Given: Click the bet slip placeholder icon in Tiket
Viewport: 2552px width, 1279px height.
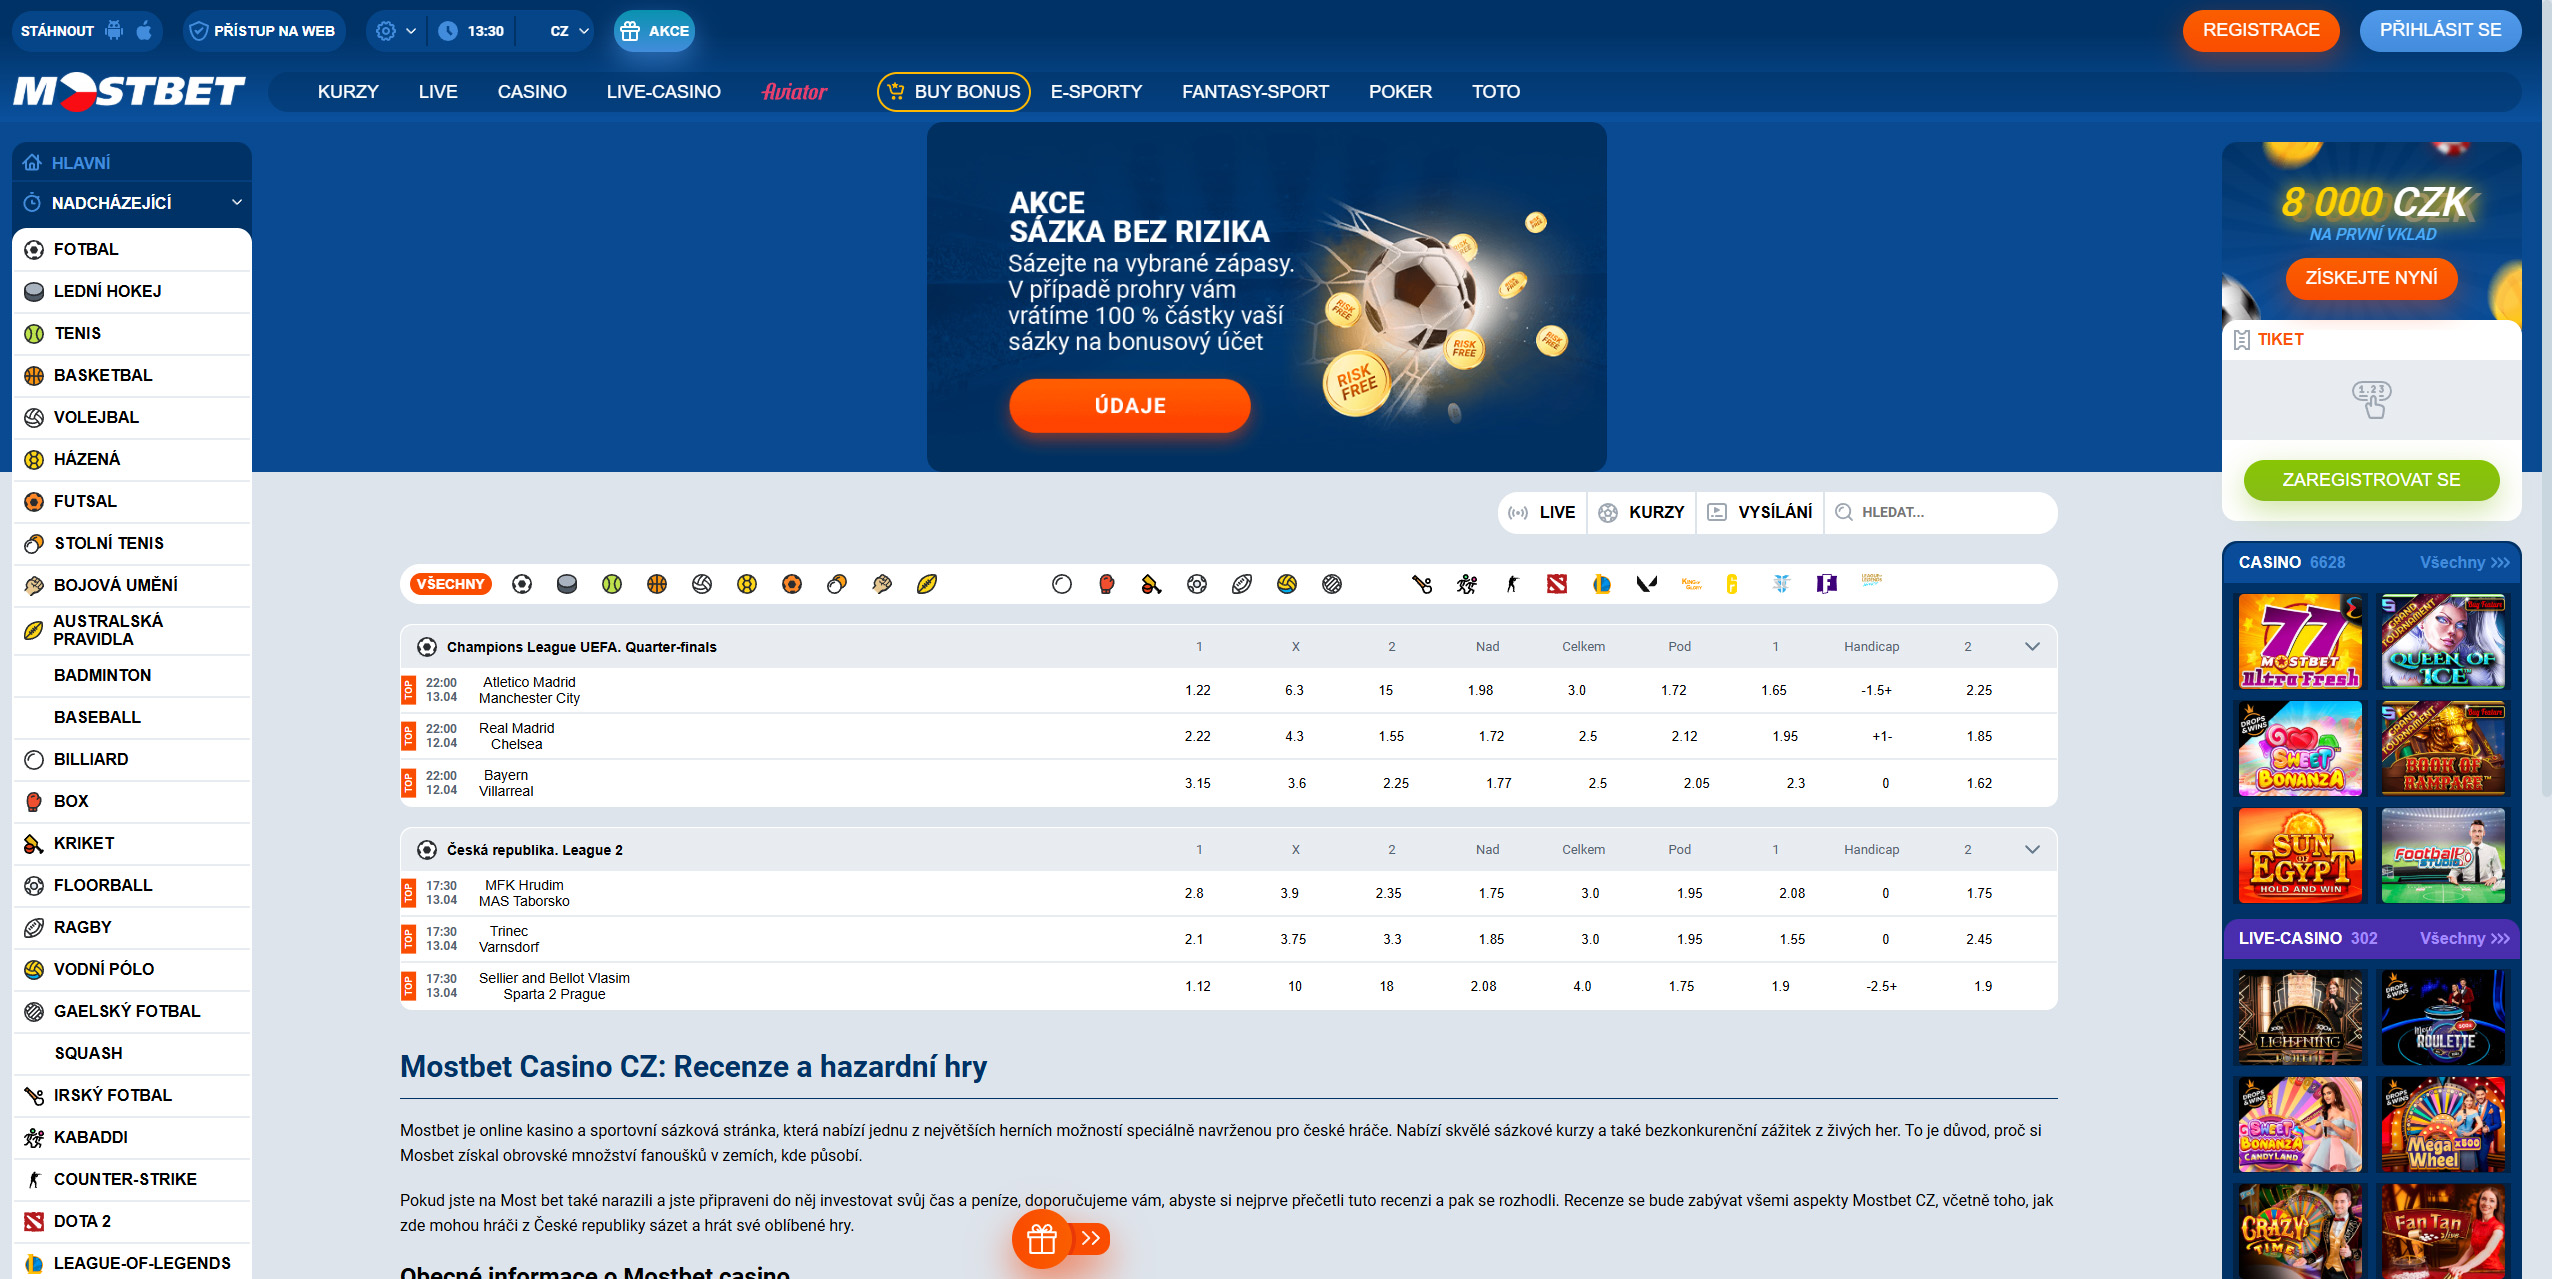Looking at the screenshot, I should coord(2371,400).
